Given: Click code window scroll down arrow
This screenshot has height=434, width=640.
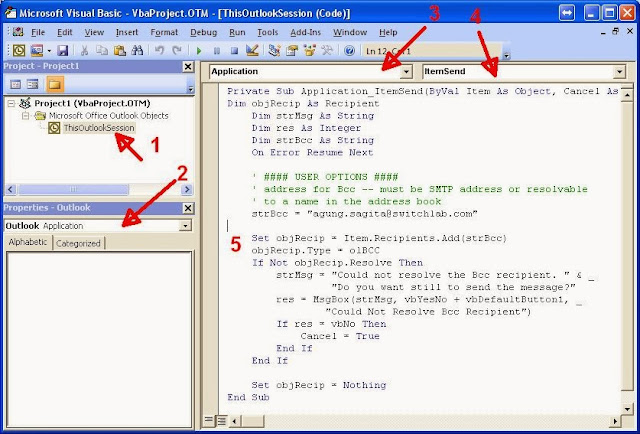Looking at the screenshot, I should (x=627, y=409).
